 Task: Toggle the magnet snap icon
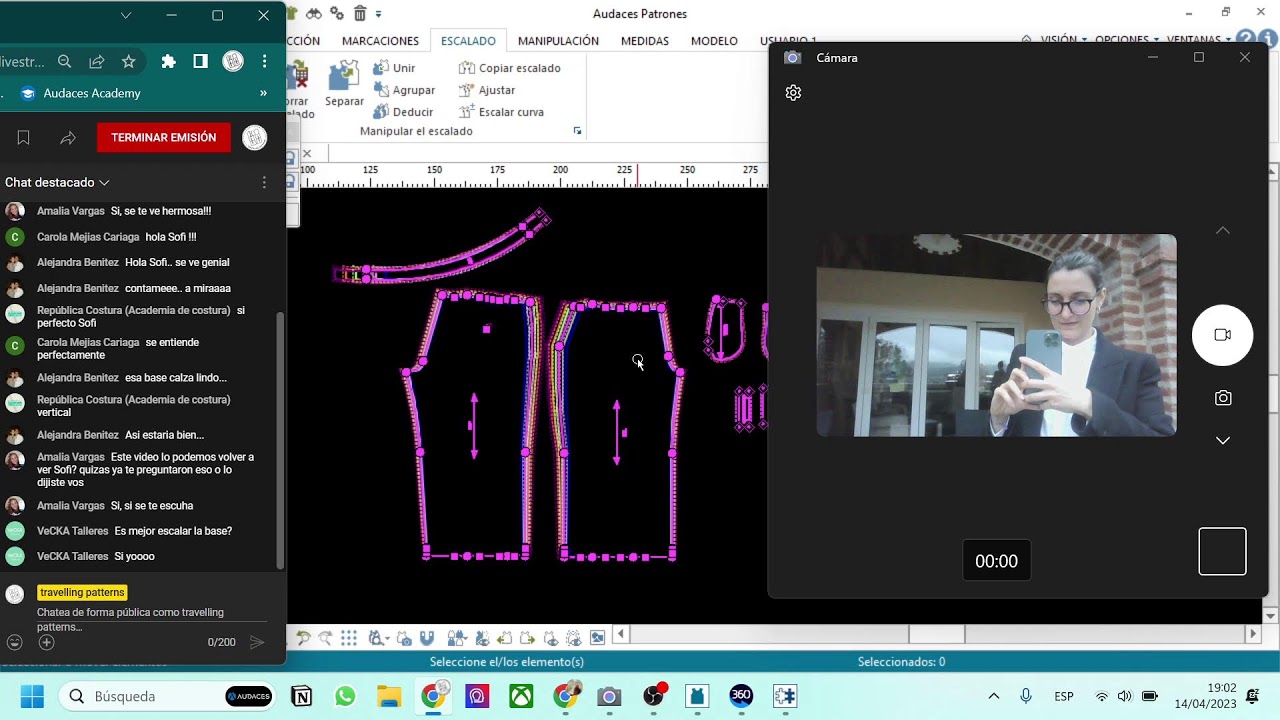[427, 638]
